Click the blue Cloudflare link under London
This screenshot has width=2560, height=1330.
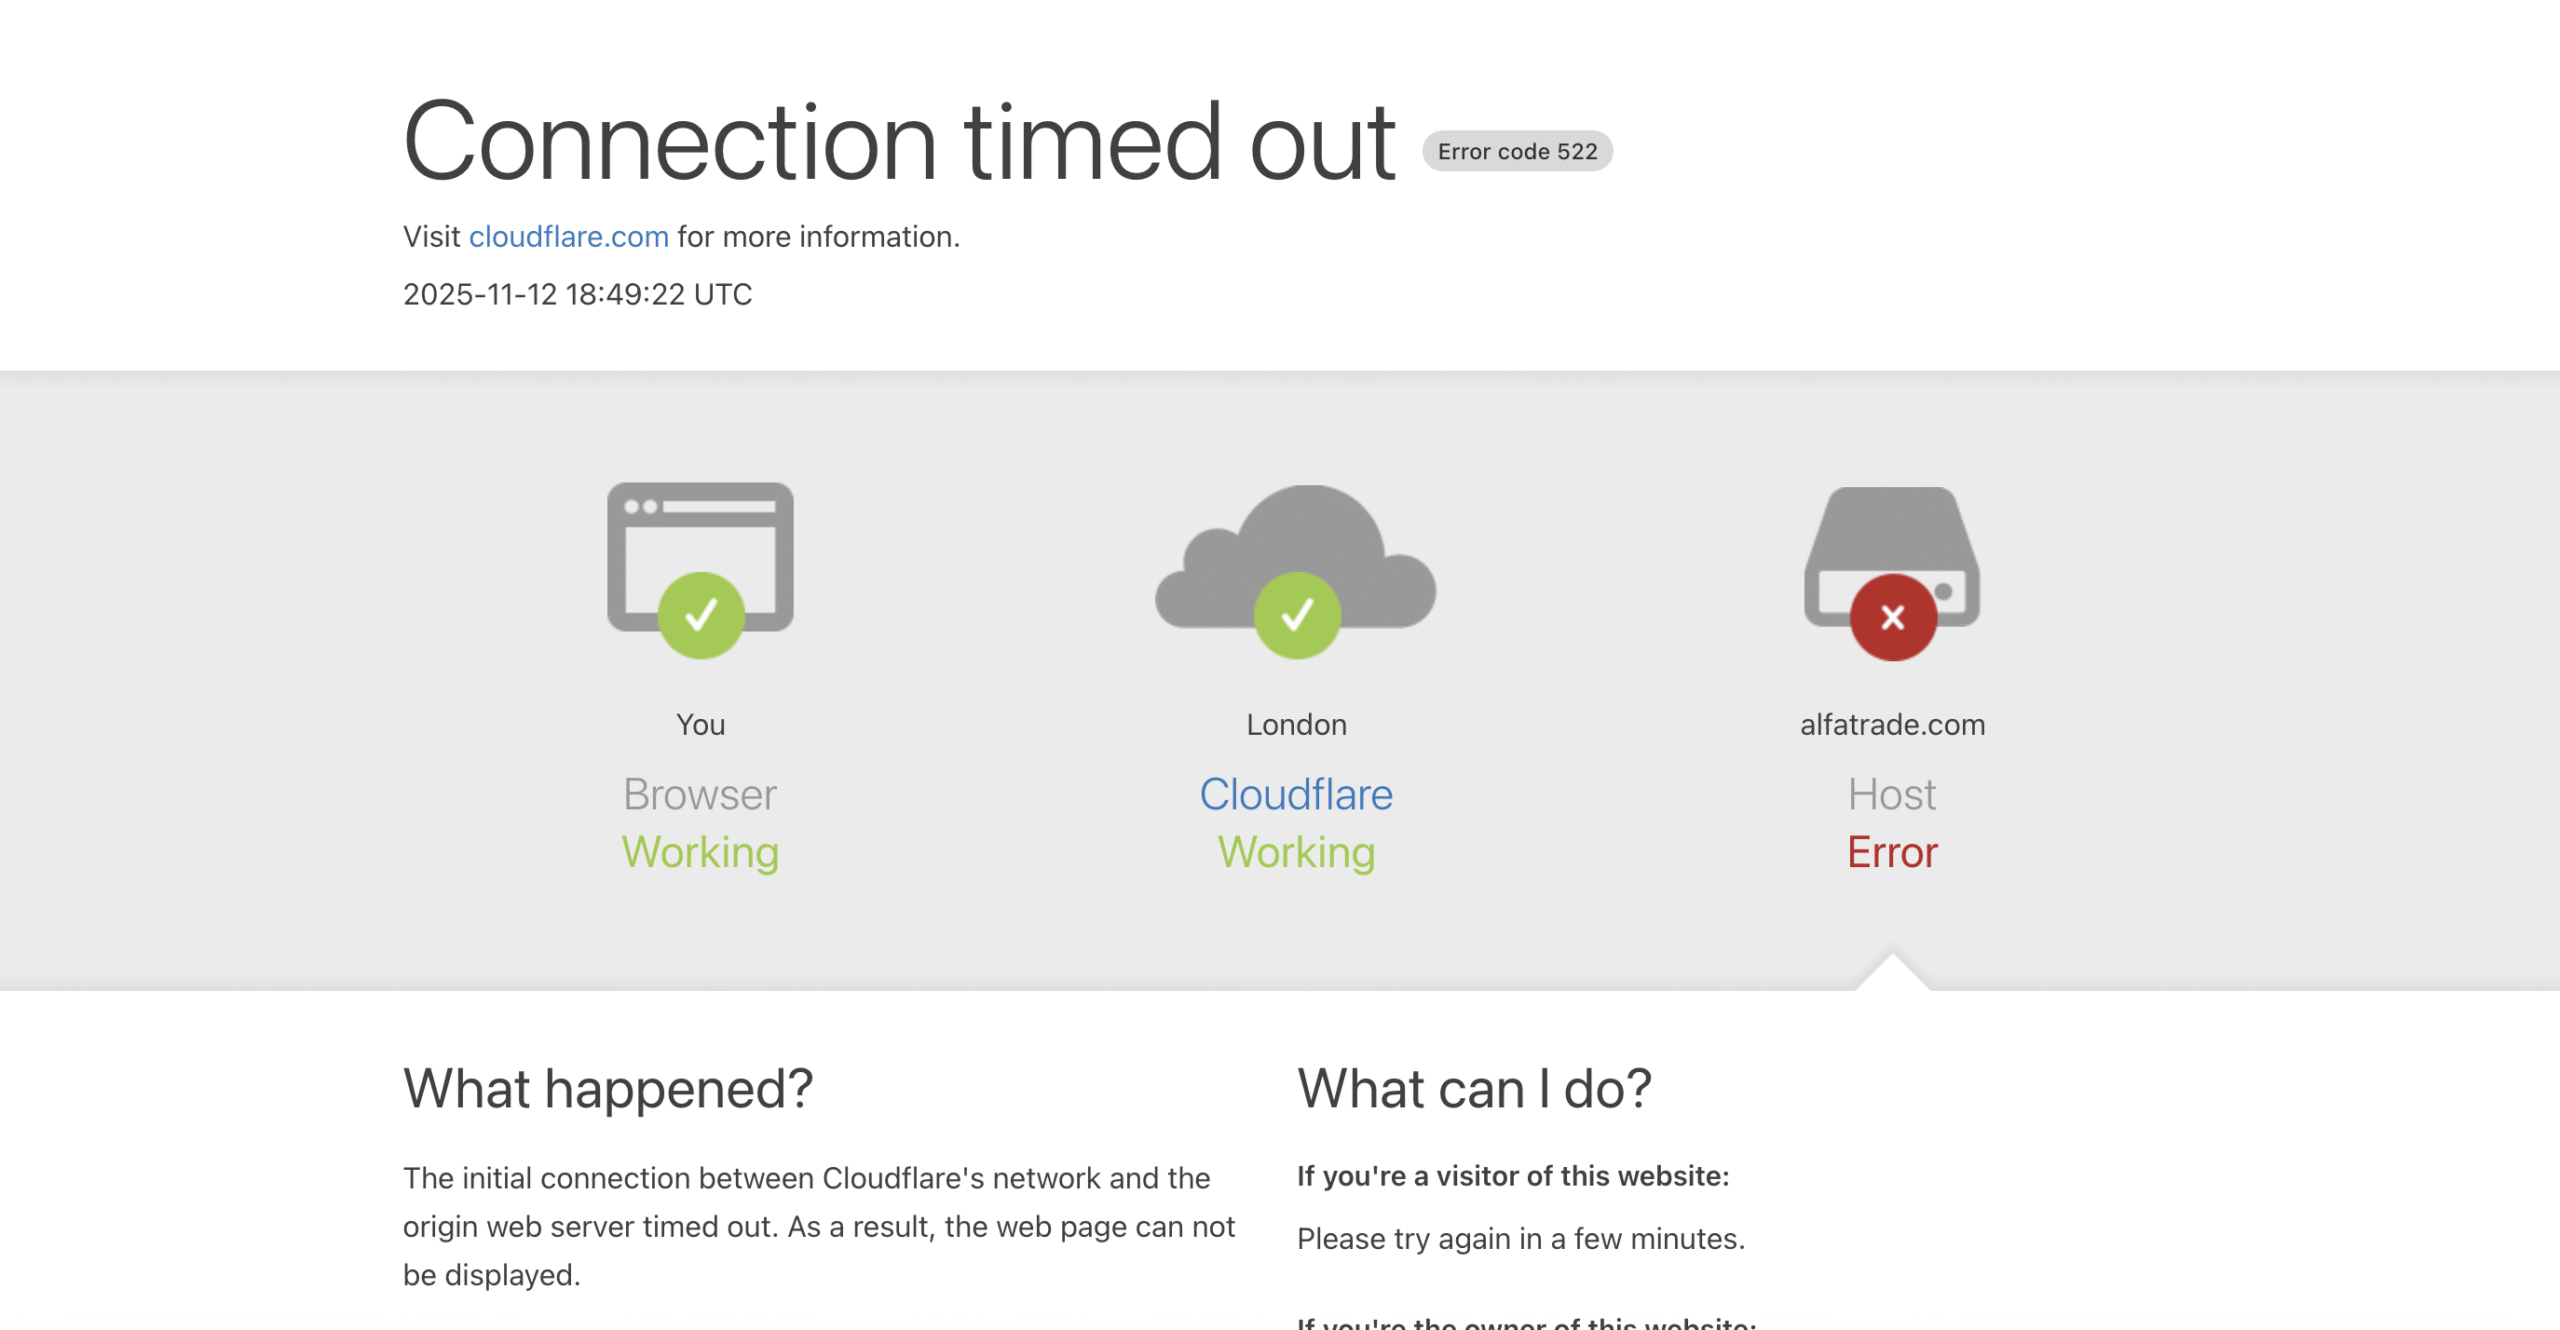click(x=1296, y=795)
